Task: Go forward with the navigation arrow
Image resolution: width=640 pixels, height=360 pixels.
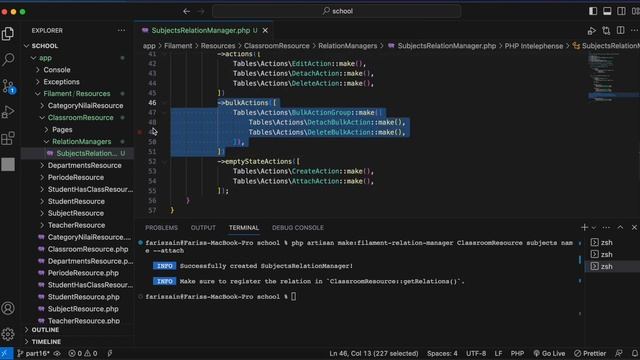Action: pyautogui.click(x=201, y=11)
